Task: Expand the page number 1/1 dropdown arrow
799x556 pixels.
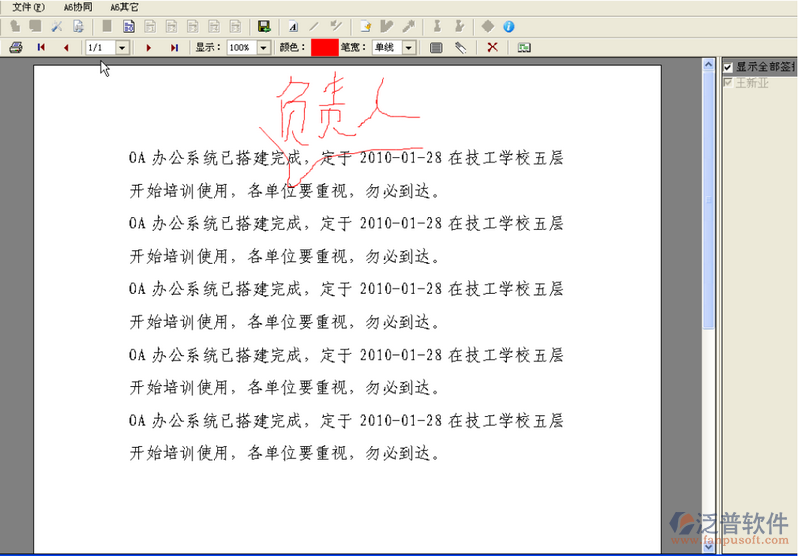Action: (122, 47)
